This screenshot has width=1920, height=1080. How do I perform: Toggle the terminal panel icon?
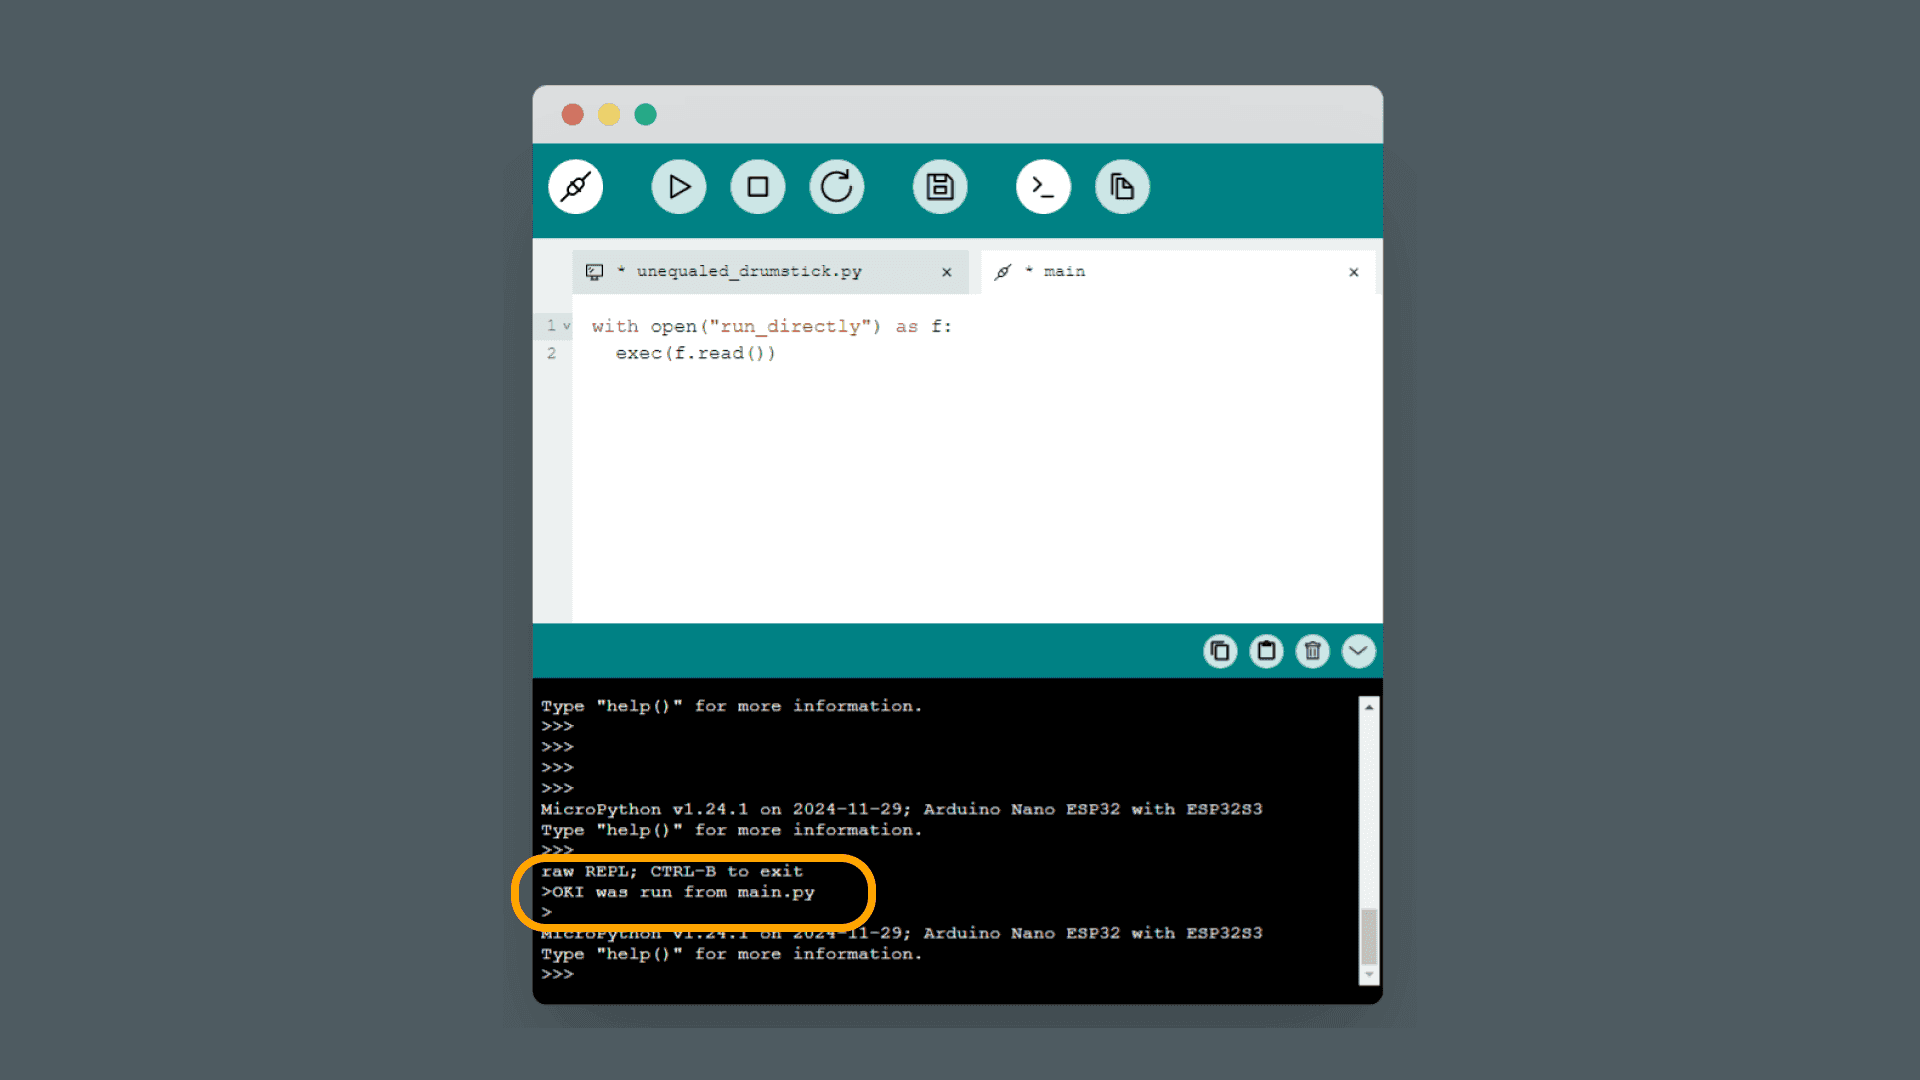(x=1043, y=187)
